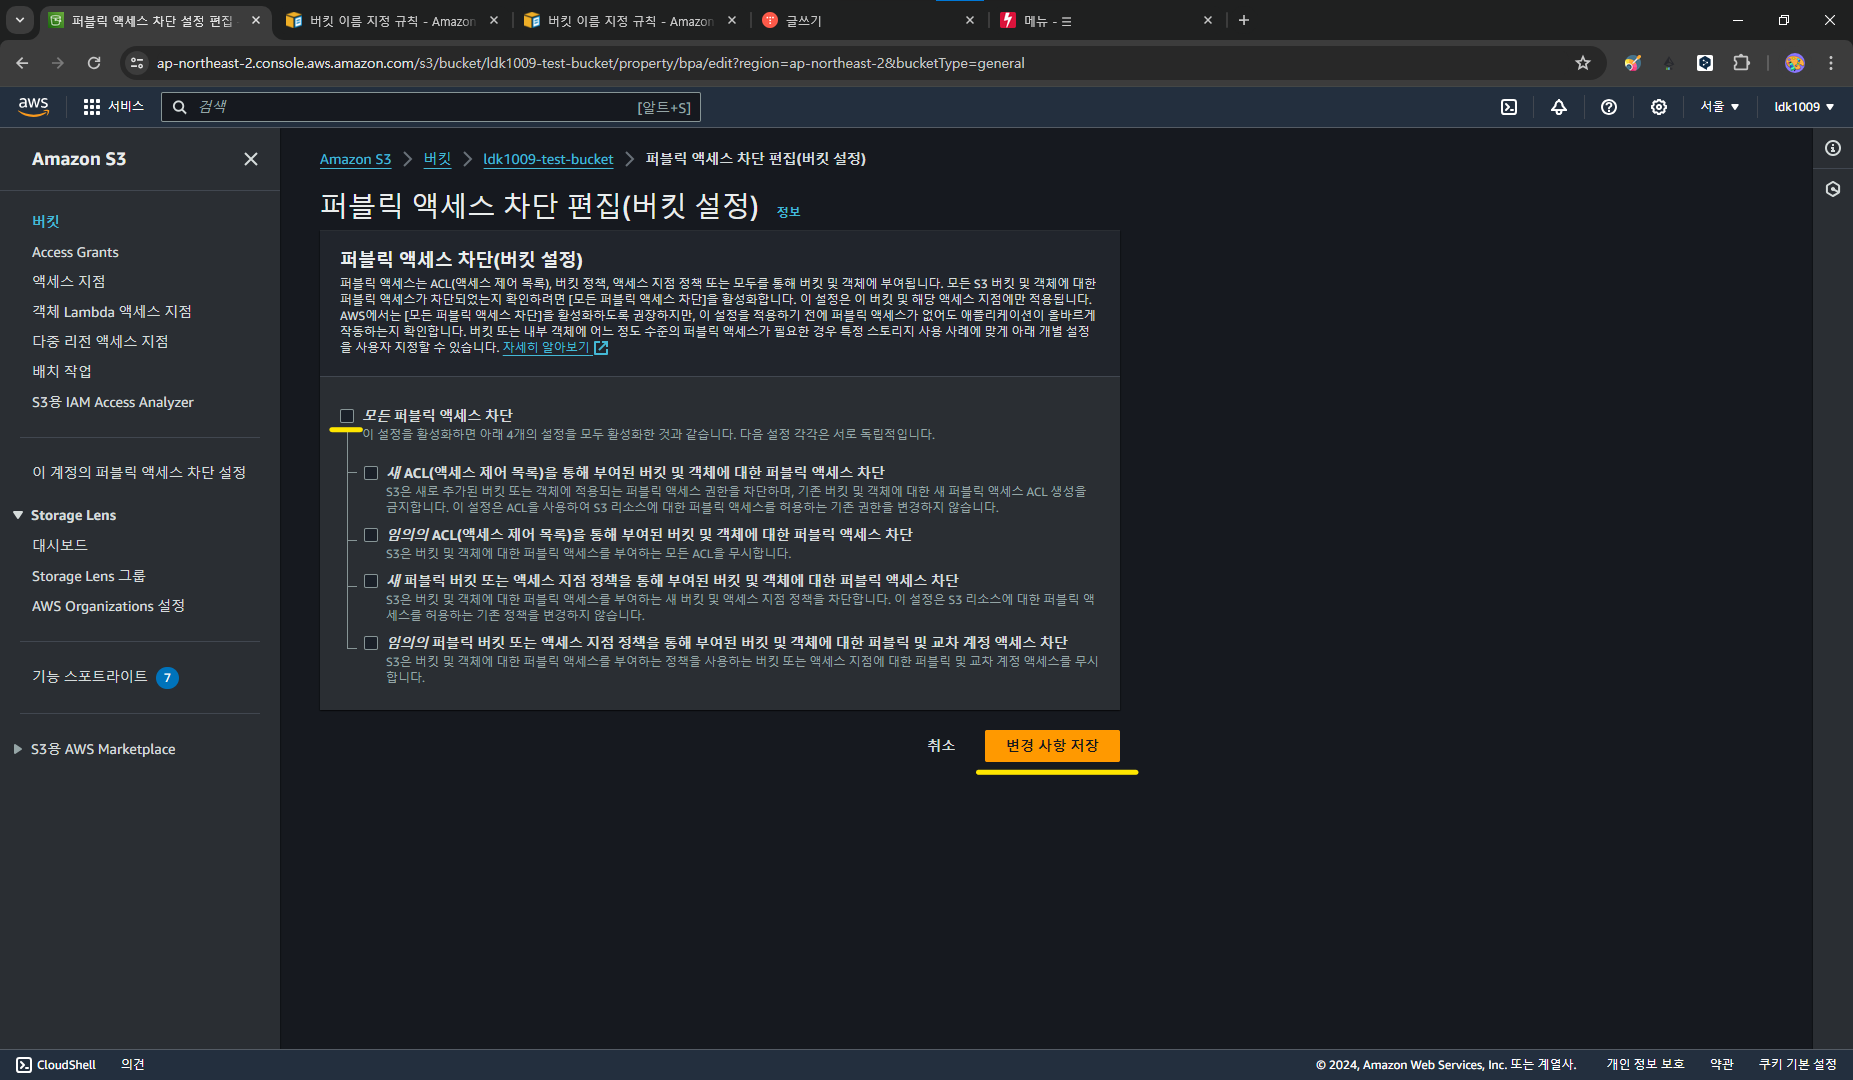The image size is (1853, 1080).
Task: Check the 새 퍼블릭 버킷 정책 차단 checkbox
Action: (x=371, y=581)
